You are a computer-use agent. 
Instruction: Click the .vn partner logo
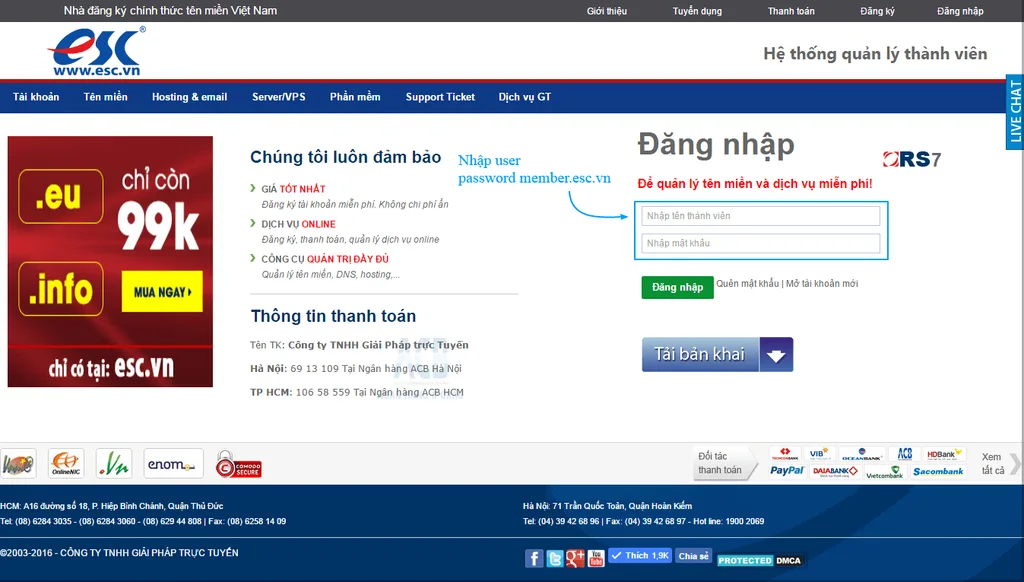114,464
